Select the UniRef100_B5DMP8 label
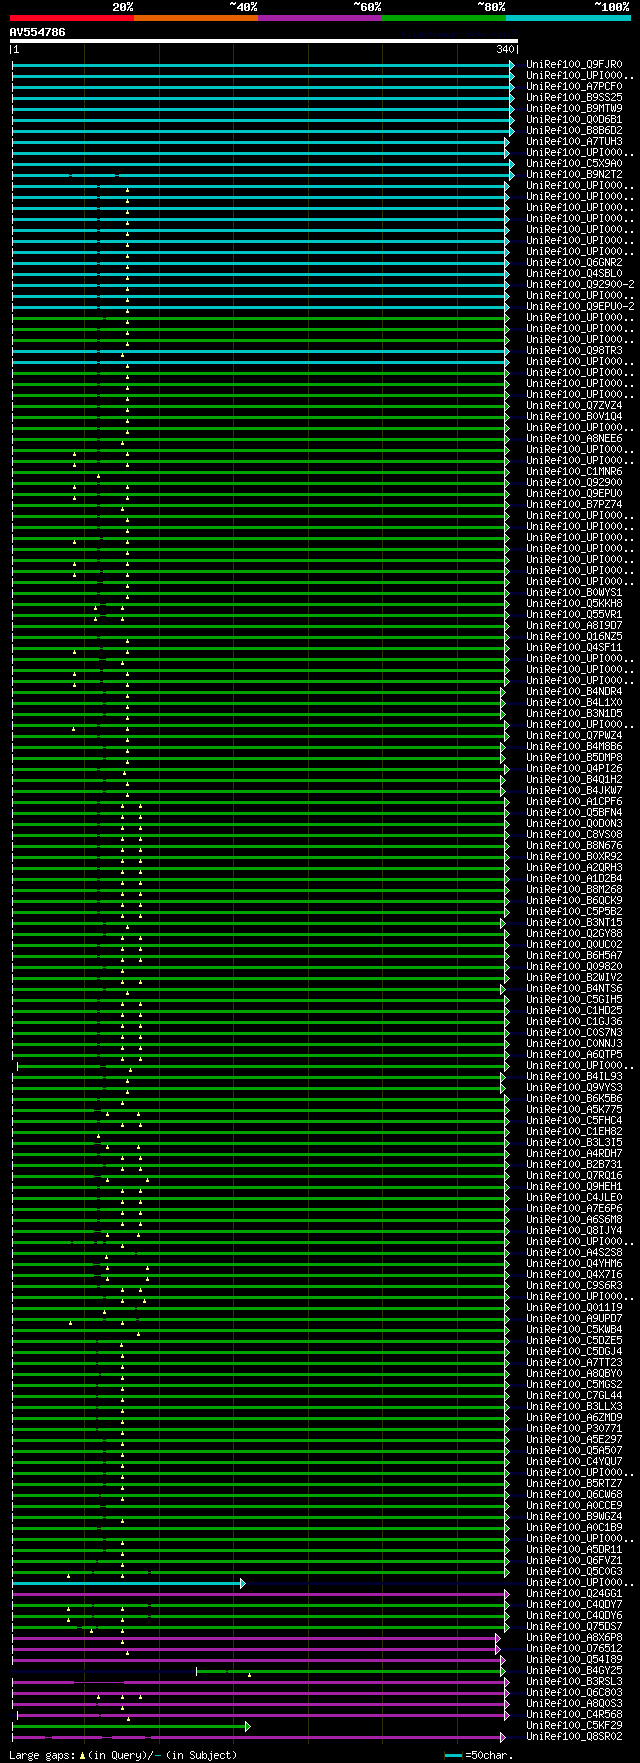640x1763 pixels. tap(574, 758)
